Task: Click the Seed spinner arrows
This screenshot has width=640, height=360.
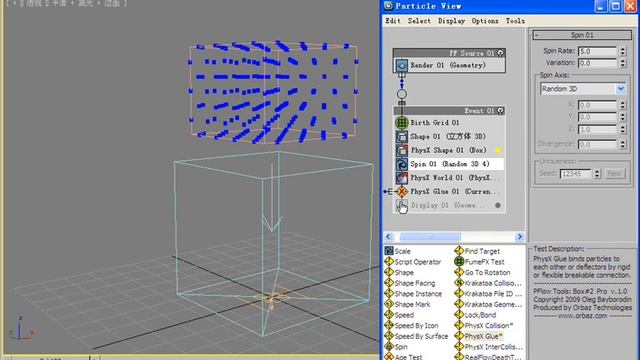Action: click(x=597, y=174)
